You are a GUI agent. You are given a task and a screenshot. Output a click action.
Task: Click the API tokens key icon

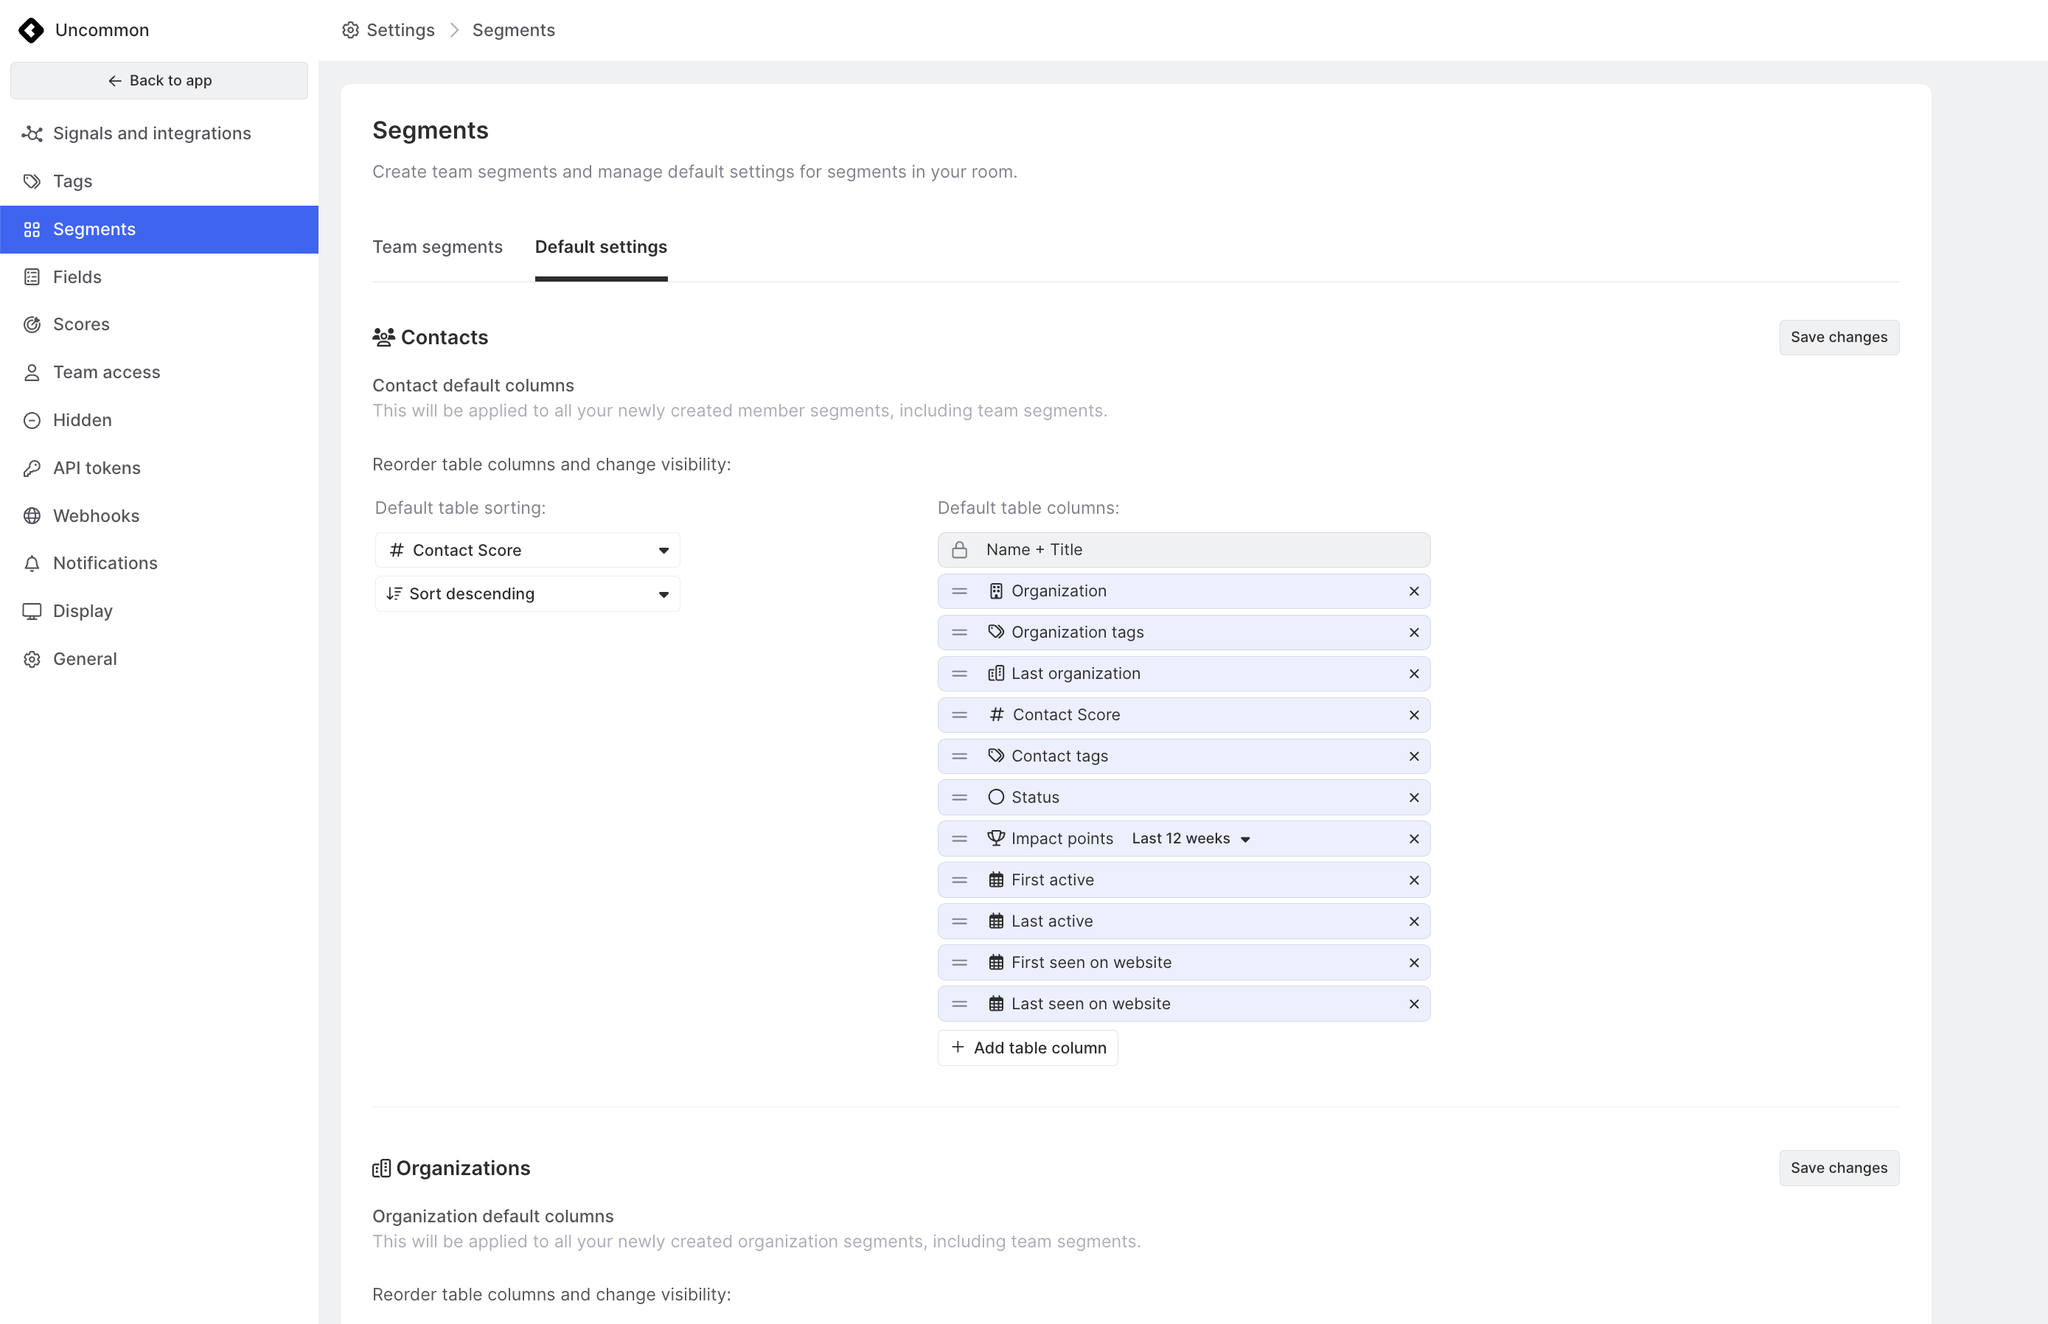pos(32,468)
